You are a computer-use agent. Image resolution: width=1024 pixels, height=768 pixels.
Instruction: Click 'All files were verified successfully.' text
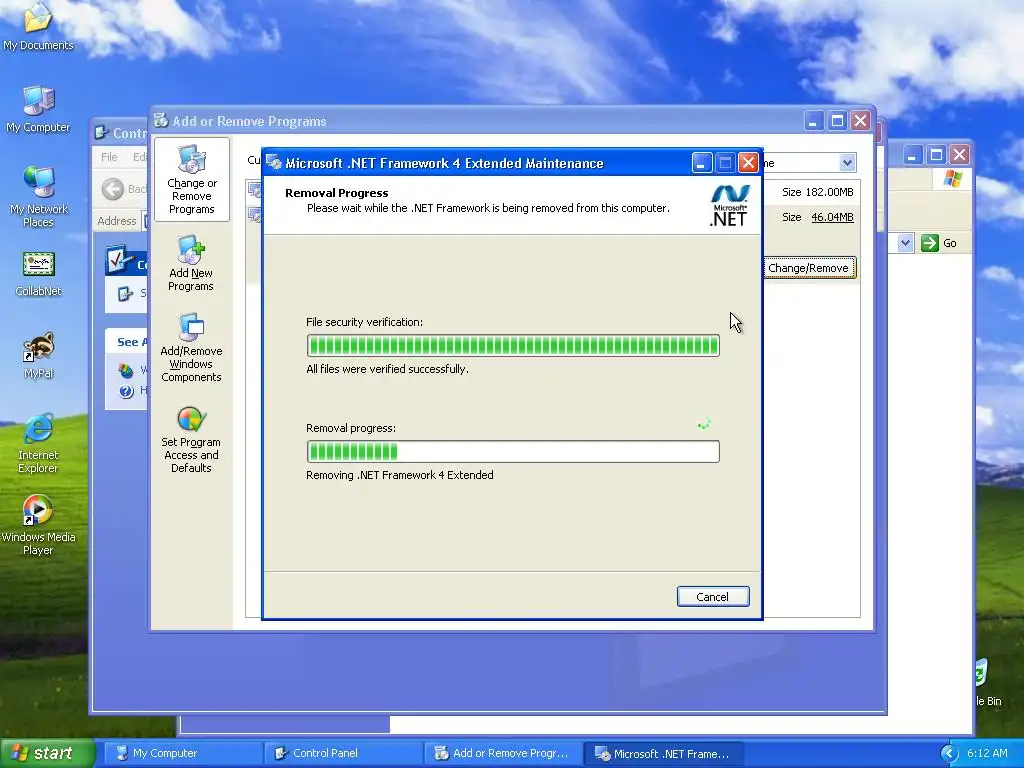click(387, 369)
